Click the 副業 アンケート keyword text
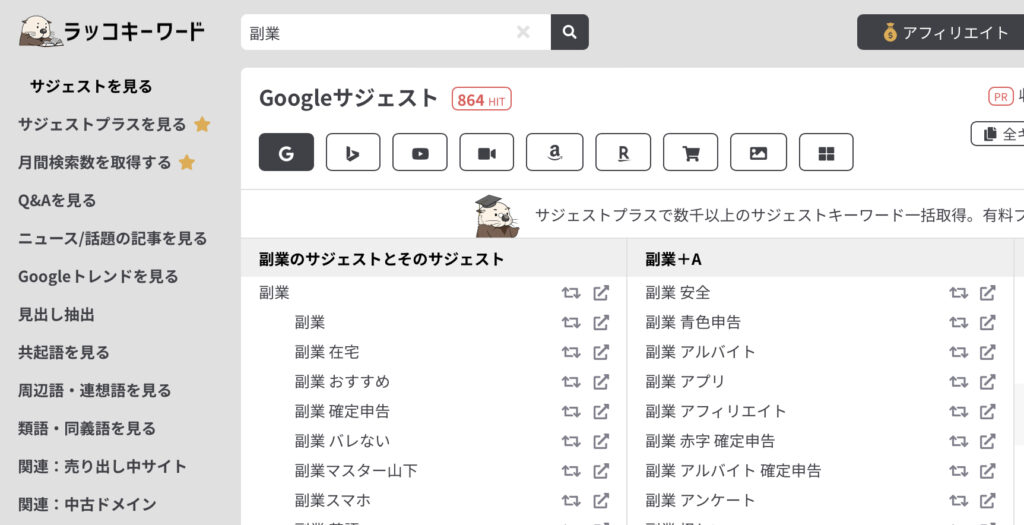Image resolution: width=1024 pixels, height=525 pixels. [700, 500]
